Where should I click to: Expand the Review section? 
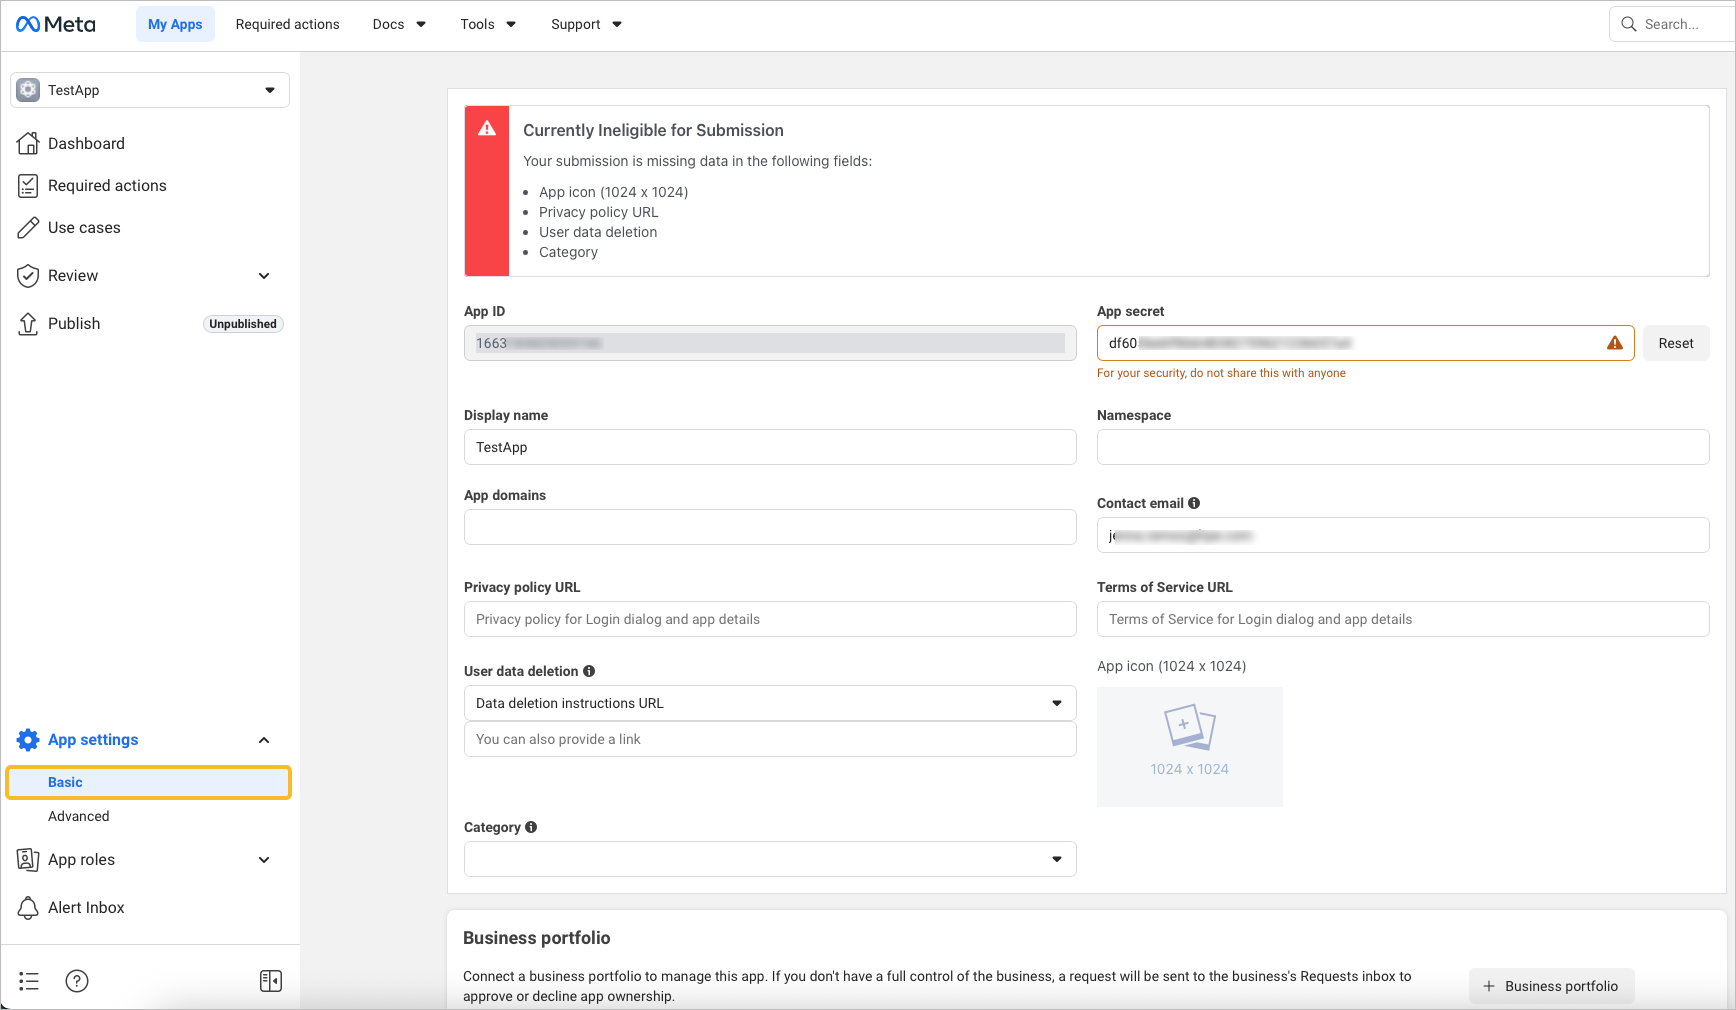pyautogui.click(x=264, y=276)
